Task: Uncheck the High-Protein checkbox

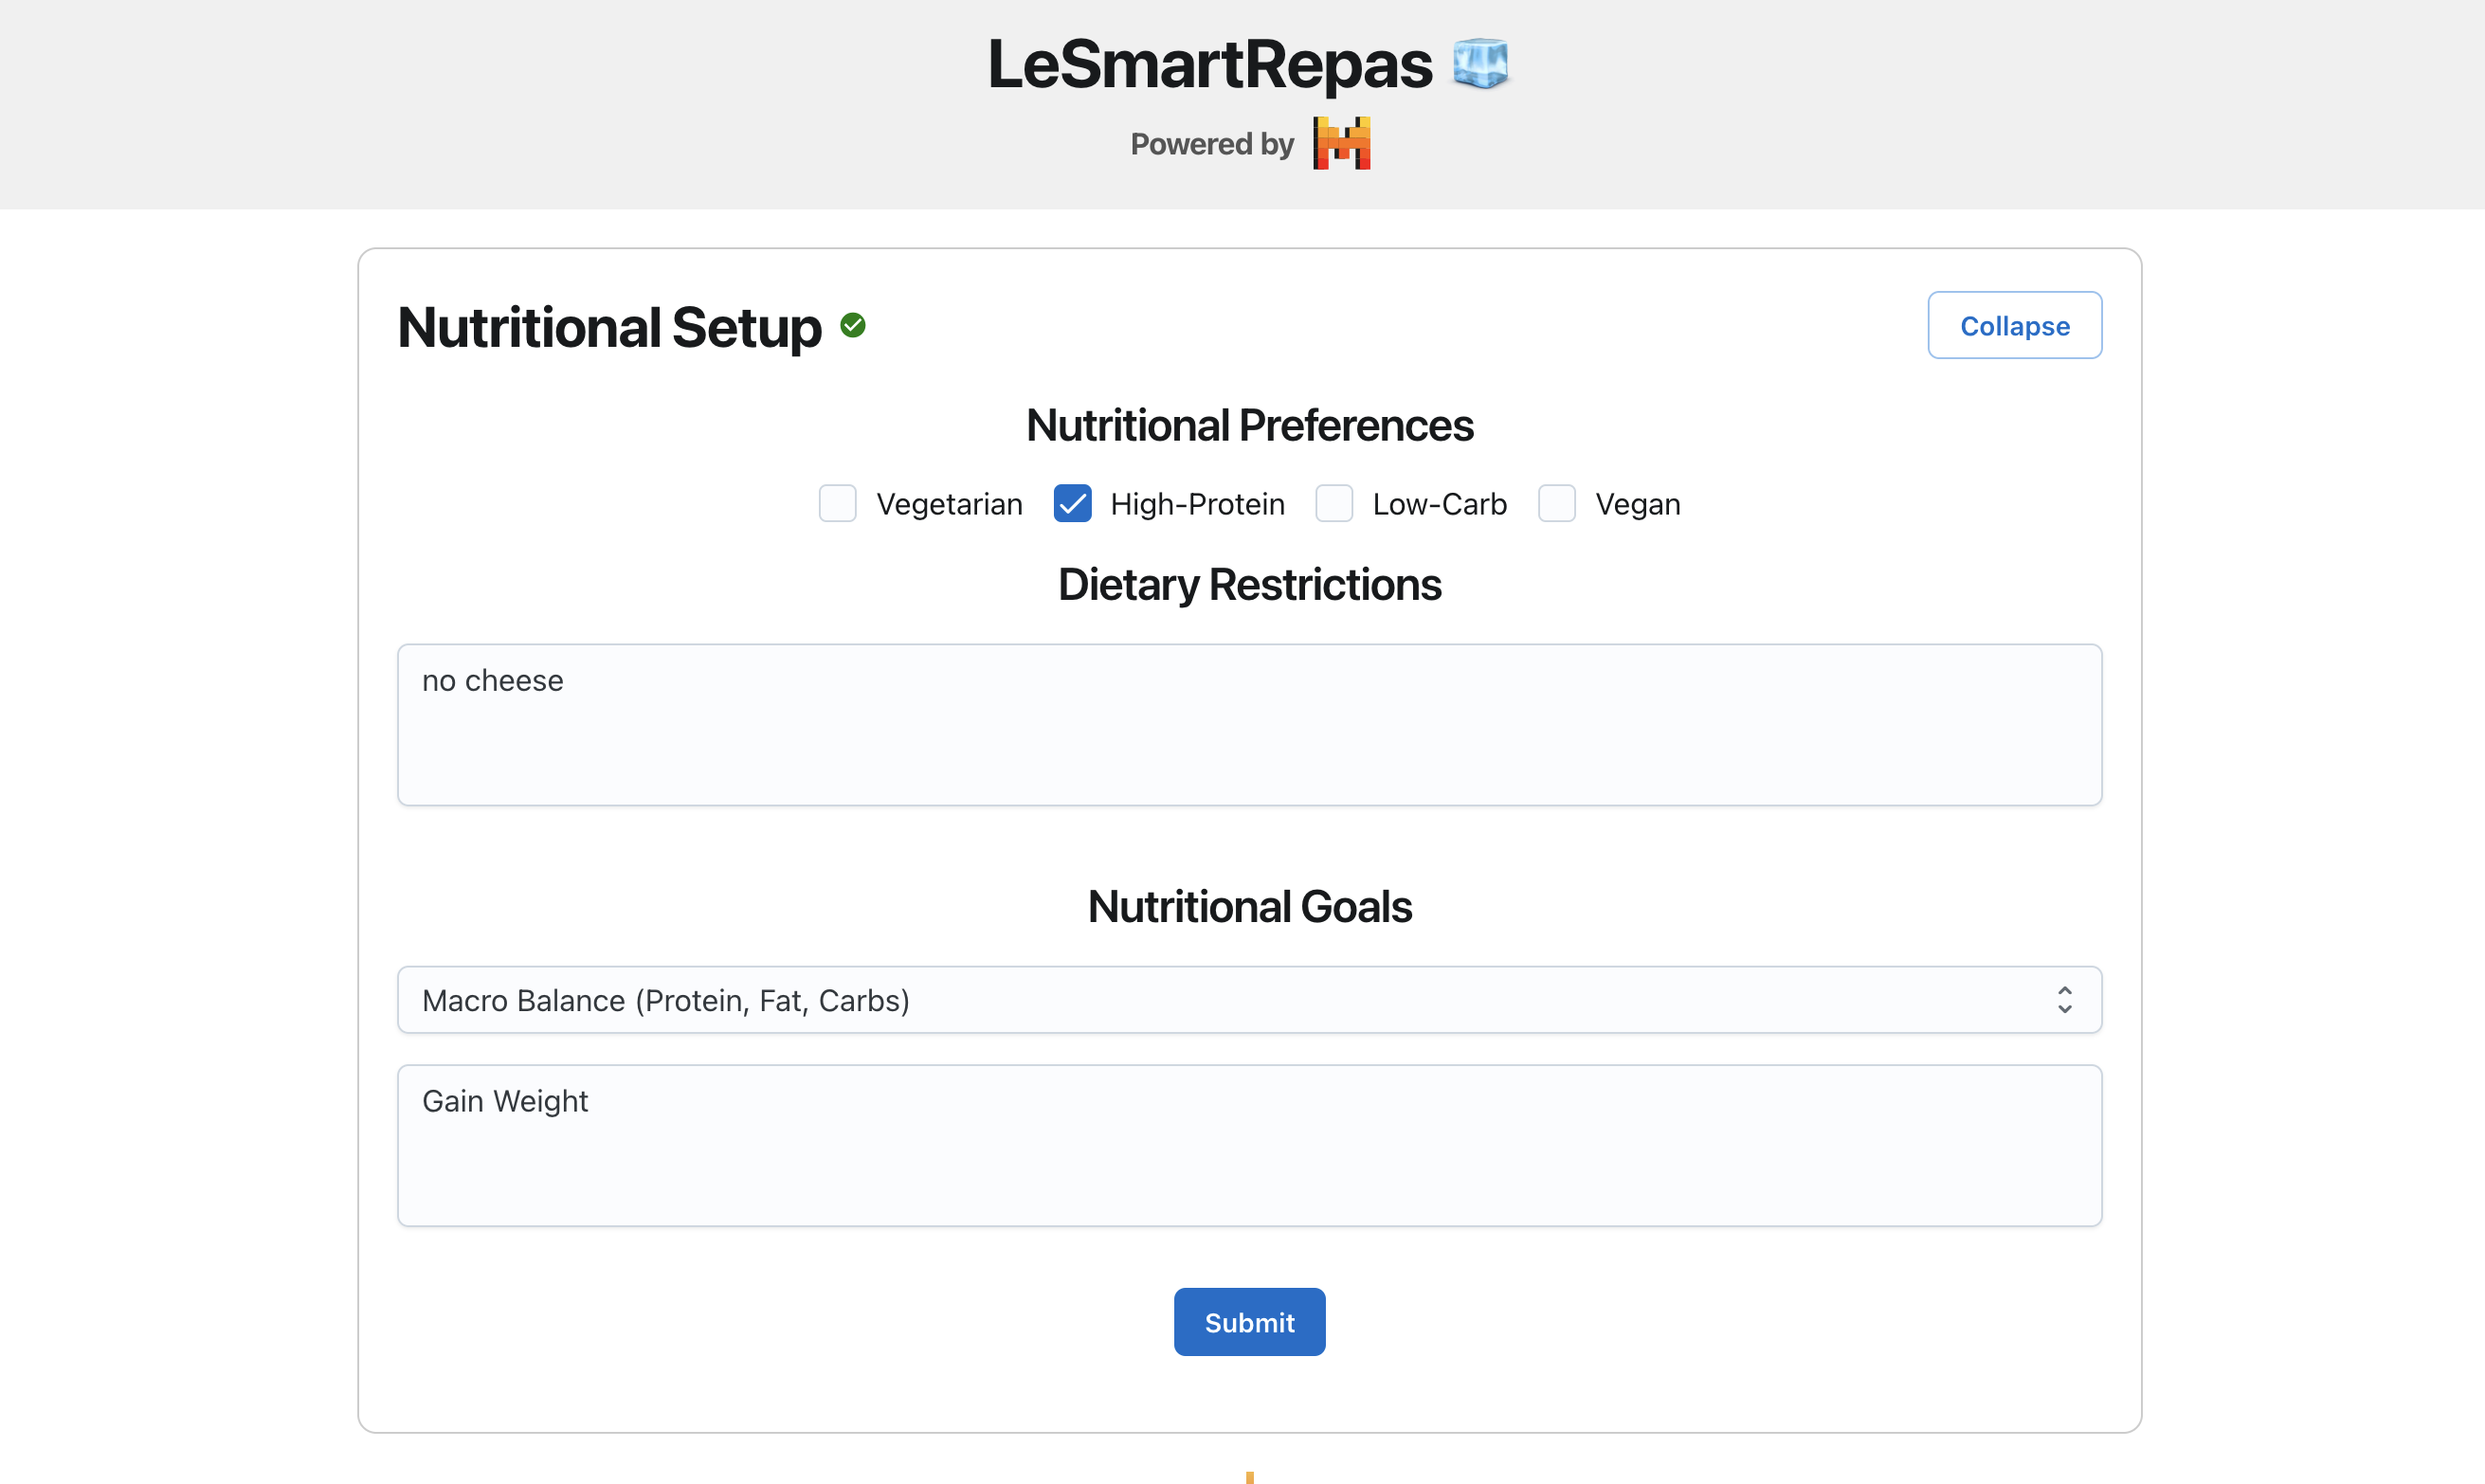Action: pyautogui.click(x=1072, y=504)
